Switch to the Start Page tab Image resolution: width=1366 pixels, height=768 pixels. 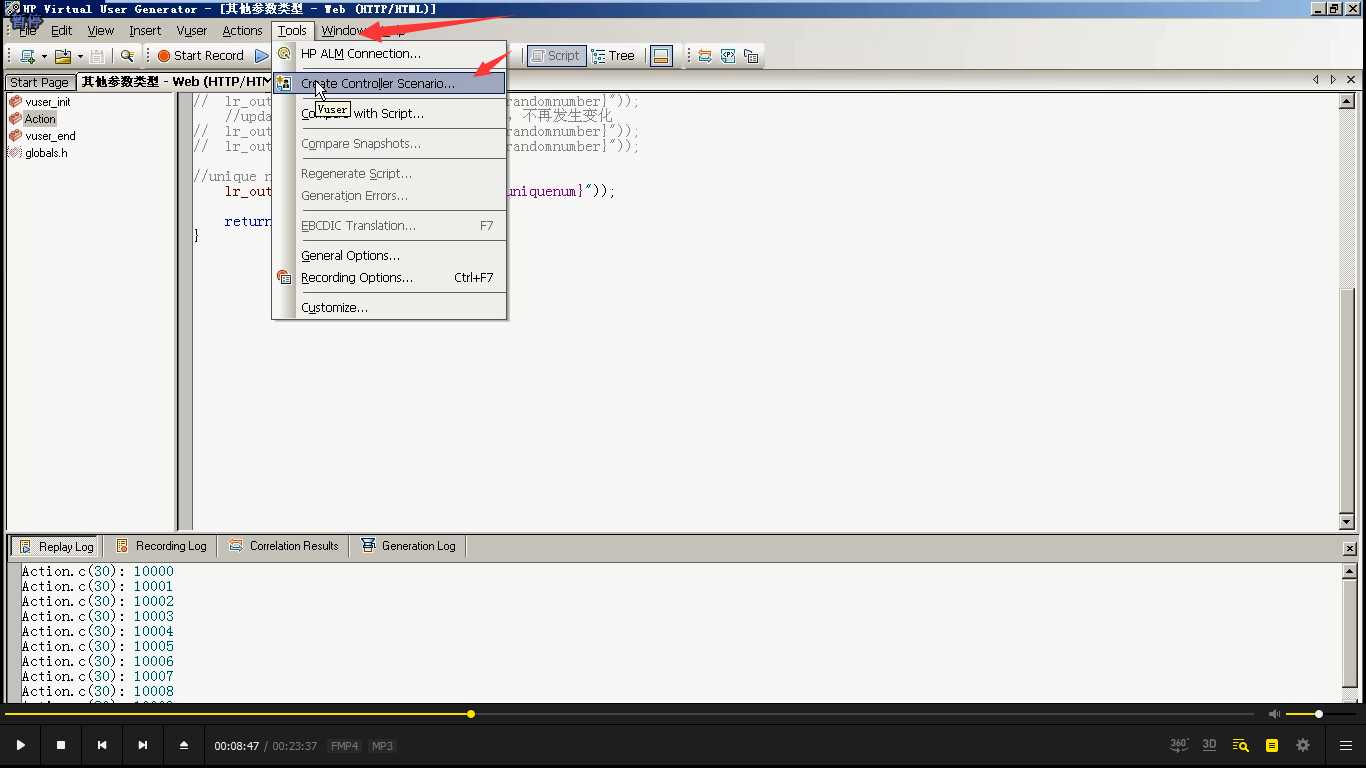pos(40,82)
